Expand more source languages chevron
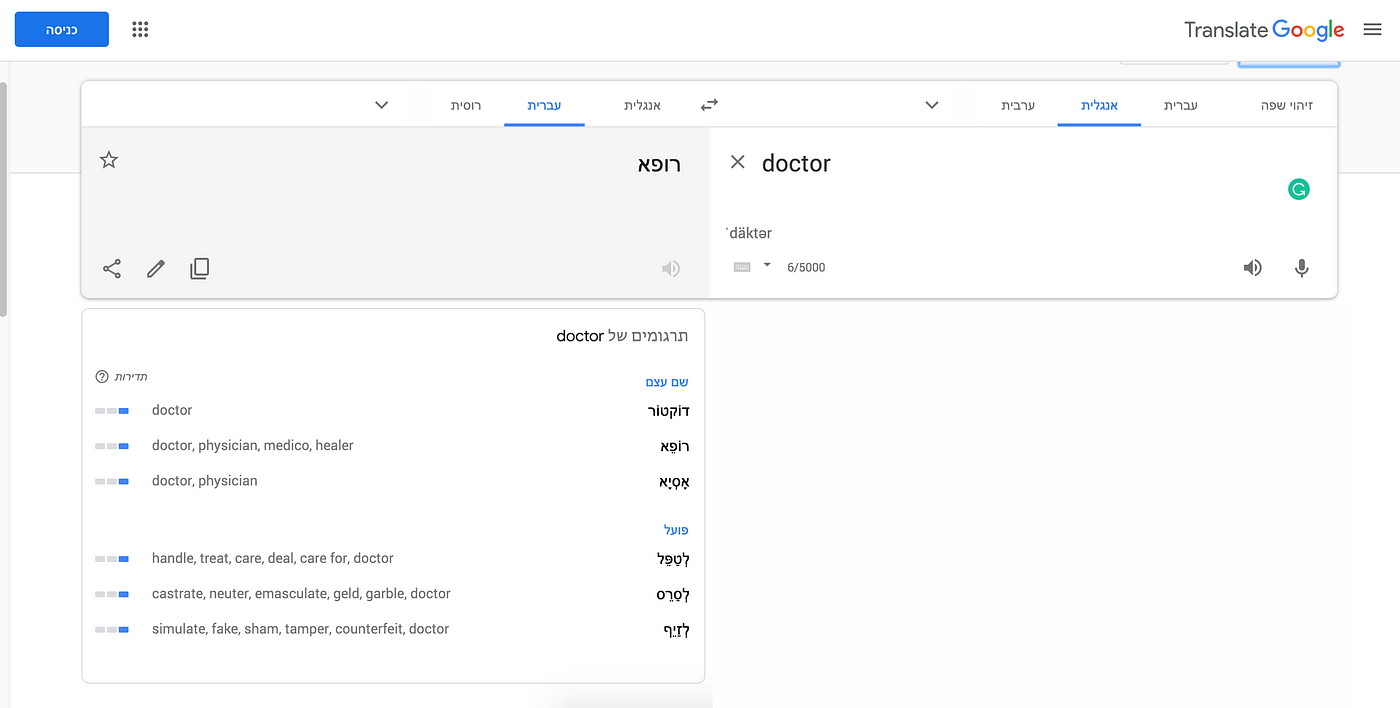 (932, 105)
